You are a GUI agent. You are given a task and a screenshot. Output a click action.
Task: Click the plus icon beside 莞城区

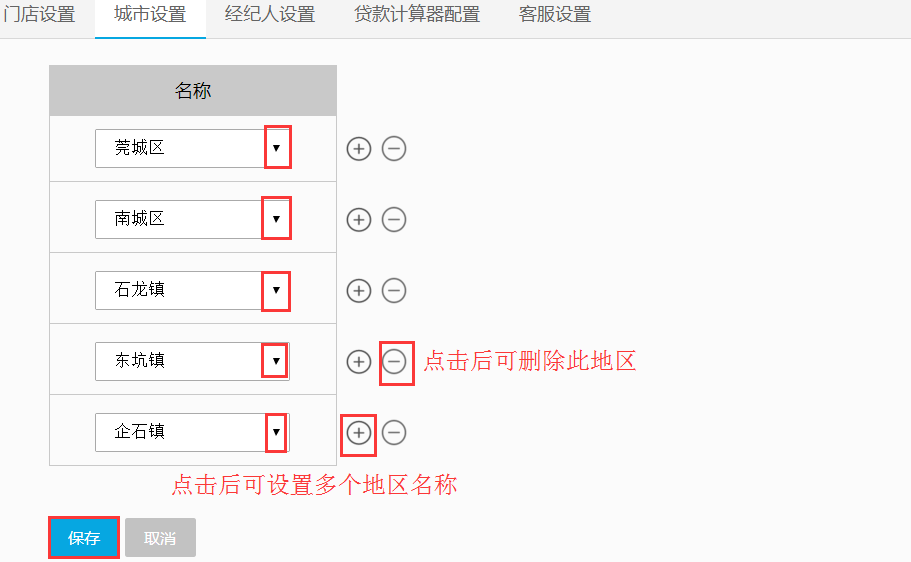(x=358, y=149)
